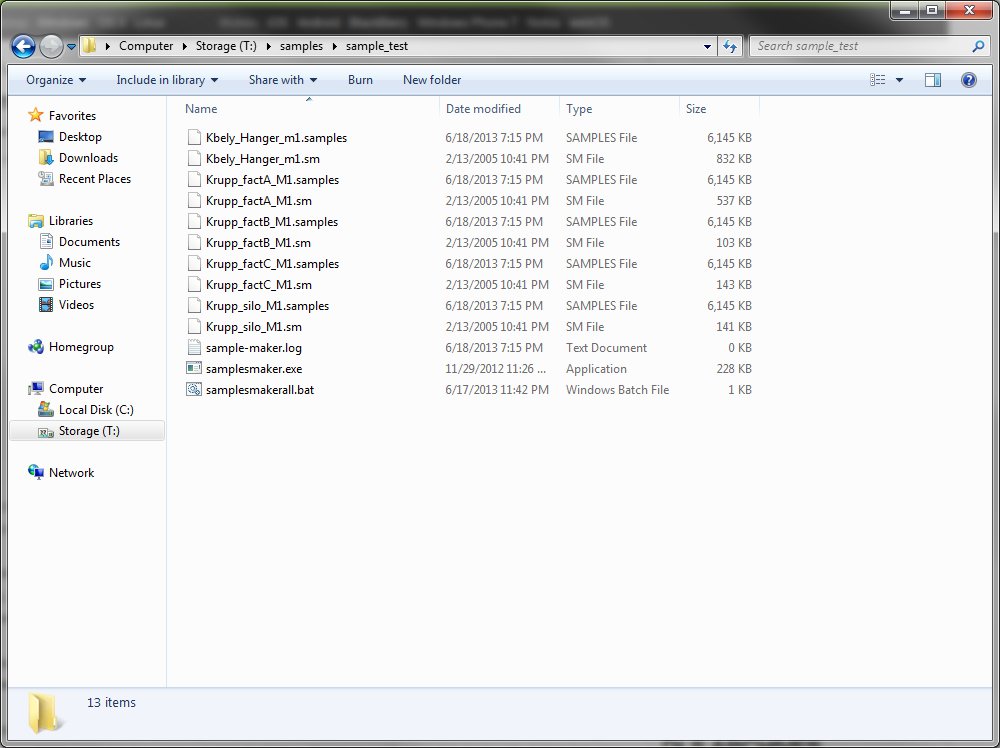This screenshot has width=1000, height=748.
Task: Open the Share with menu
Action: coord(283,80)
